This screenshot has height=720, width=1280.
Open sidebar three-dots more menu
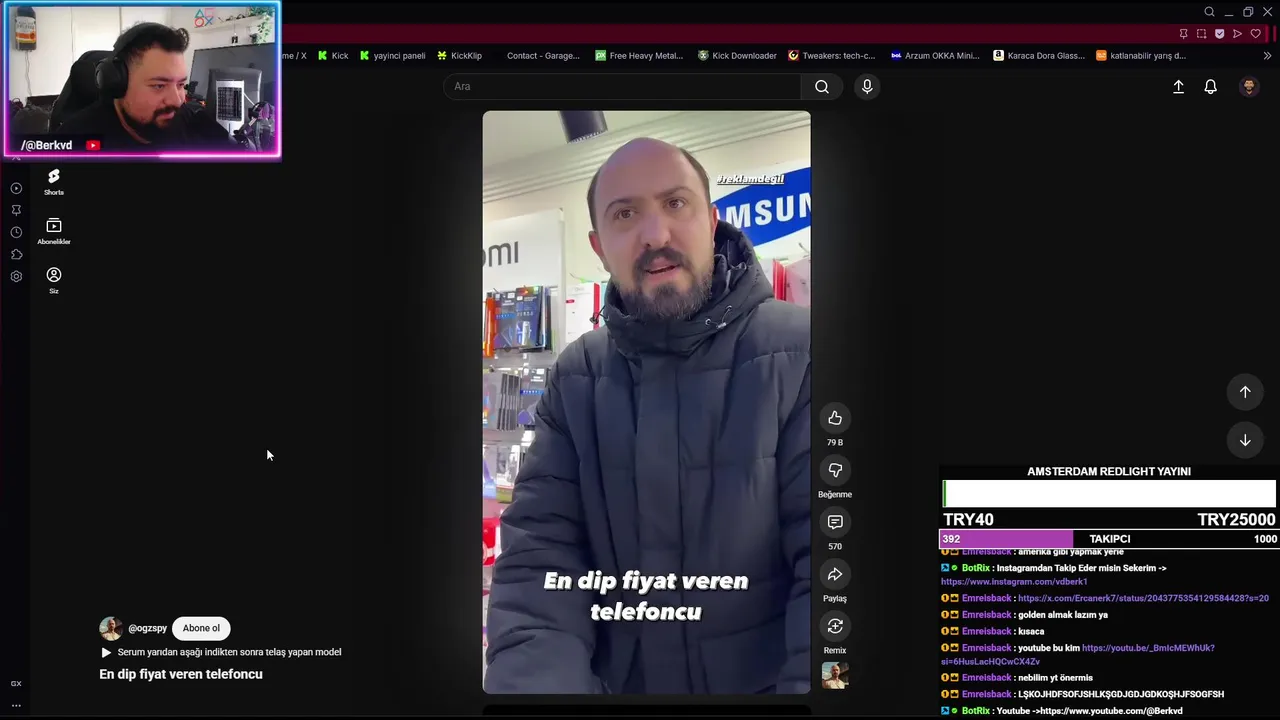click(x=16, y=705)
